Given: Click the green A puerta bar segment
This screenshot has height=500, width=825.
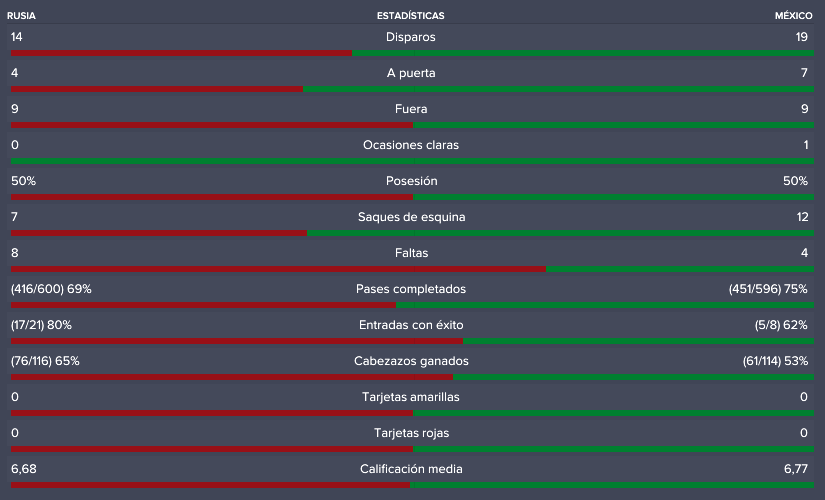Looking at the screenshot, I should tap(558, 89).
